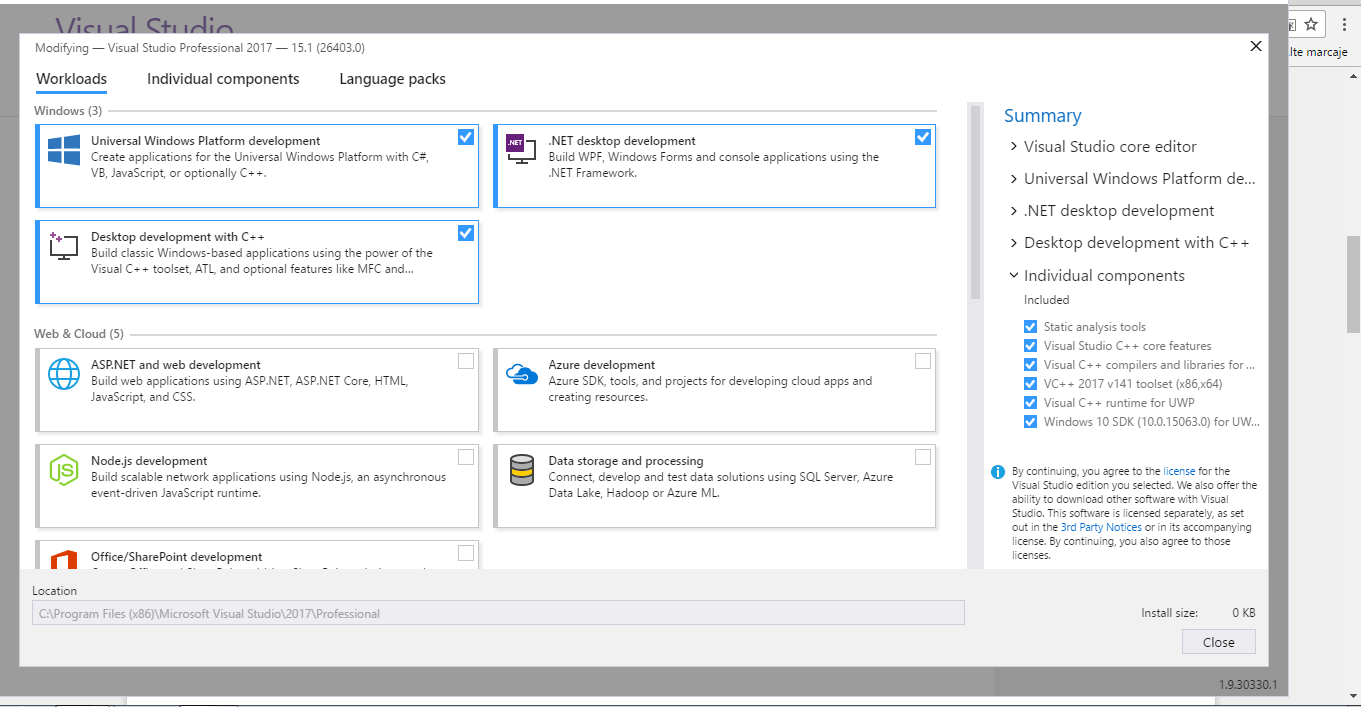Screen dimensions: 1361x707
Task: Open the Language packs tab
Action: (x=392, y=79)
